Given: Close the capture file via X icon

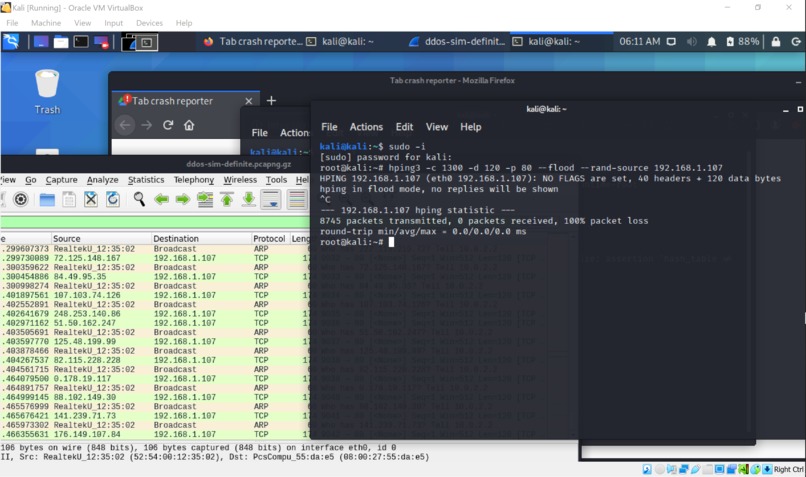Looking at the screenshot, I should coord(91,199).
